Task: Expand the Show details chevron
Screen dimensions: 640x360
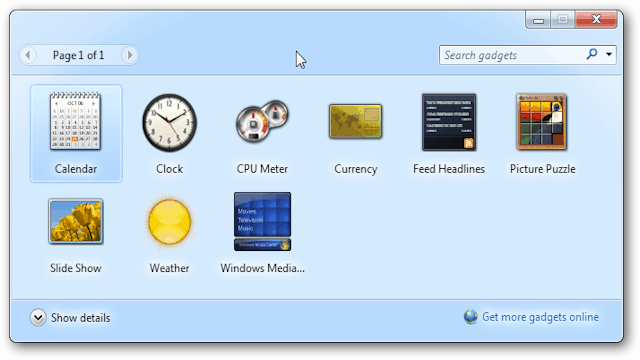Action: click(x=38, y=318)
